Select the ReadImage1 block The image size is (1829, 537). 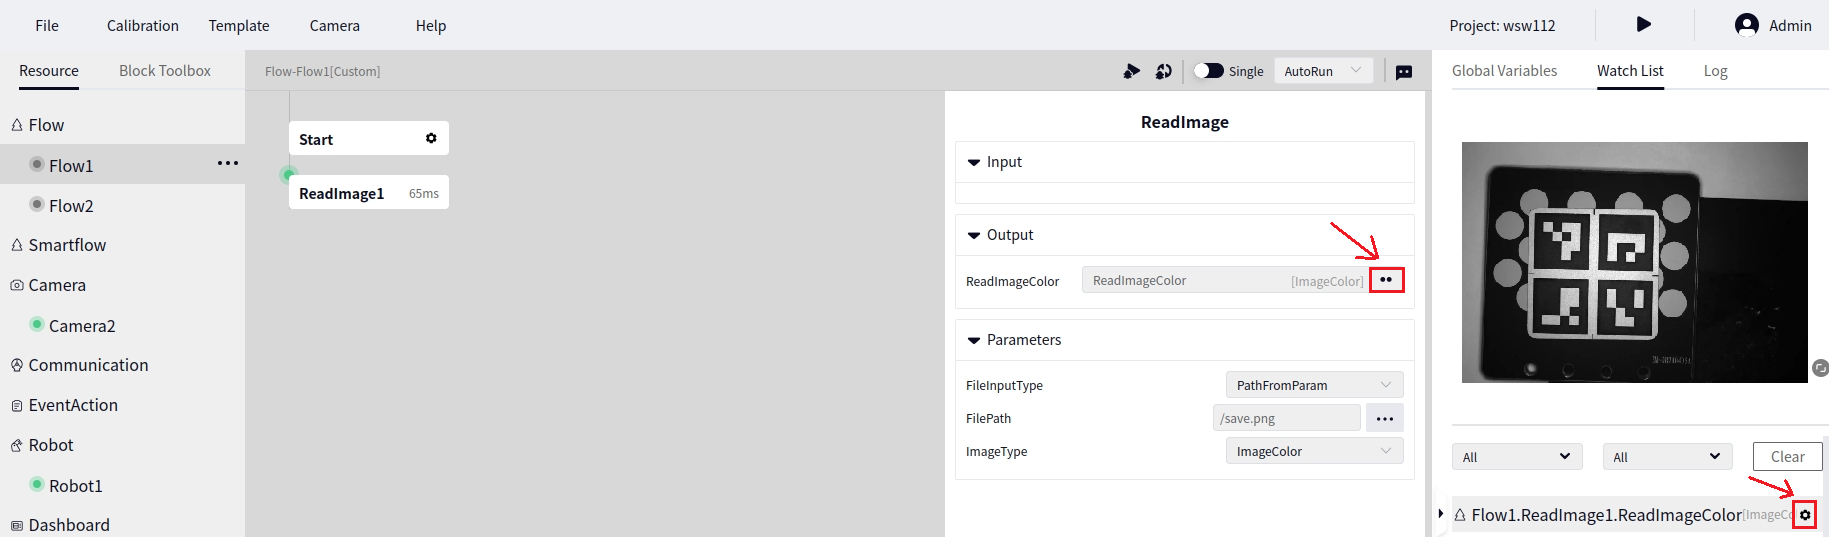(369, 192)
